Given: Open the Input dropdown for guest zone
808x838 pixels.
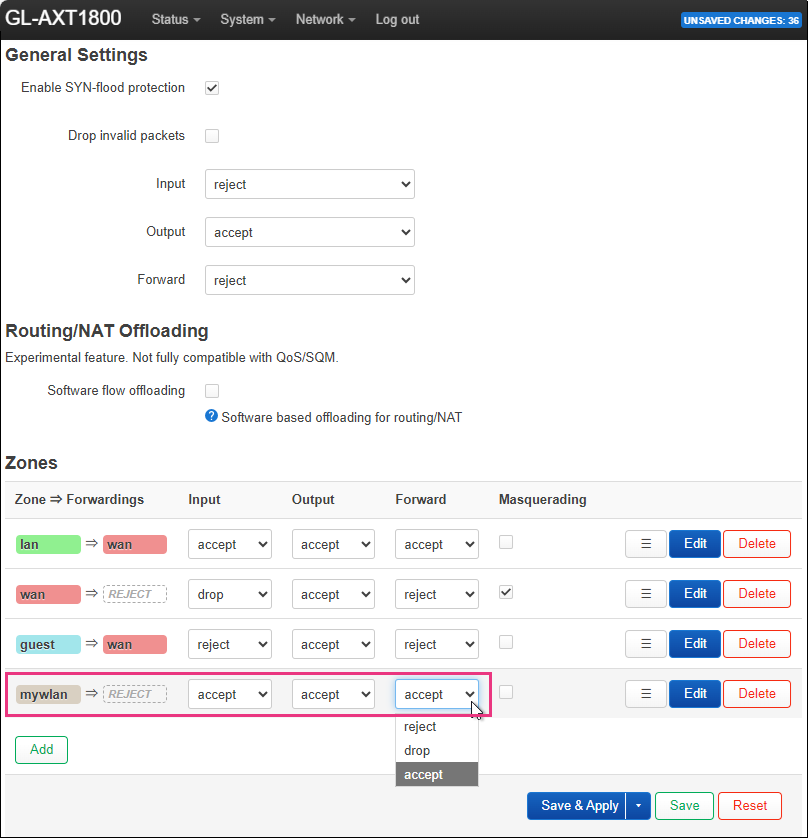Looking at the screenshot, I should (230, 644).
